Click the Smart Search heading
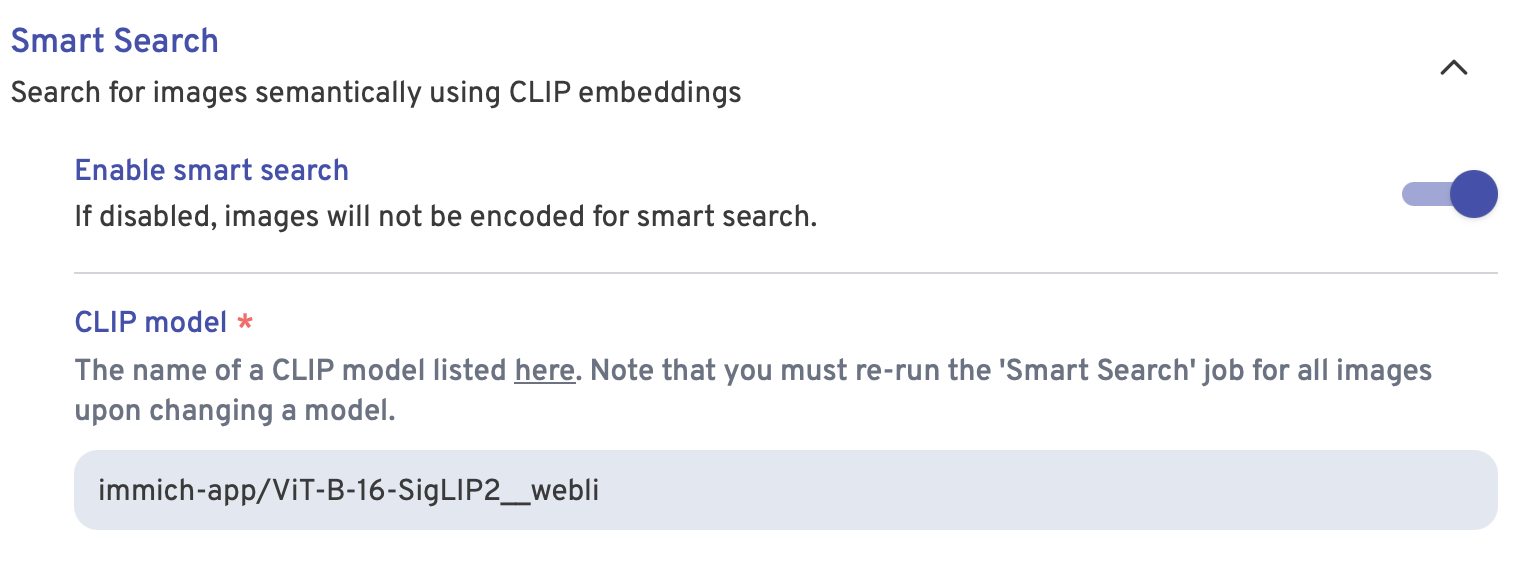 point(114,41)
